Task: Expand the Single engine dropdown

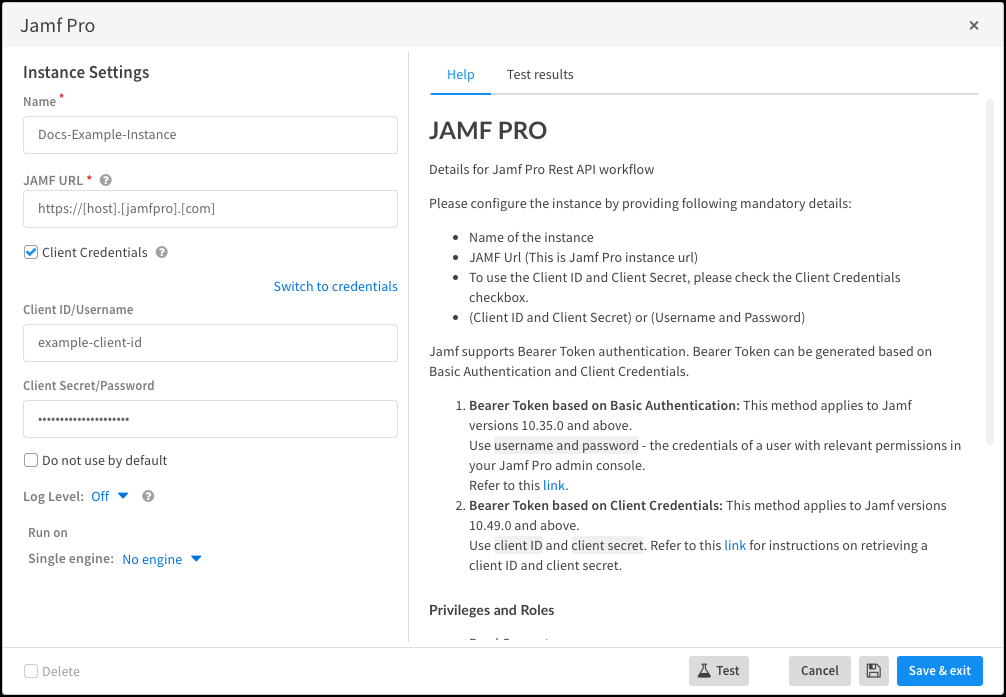Action: (162, 560)
